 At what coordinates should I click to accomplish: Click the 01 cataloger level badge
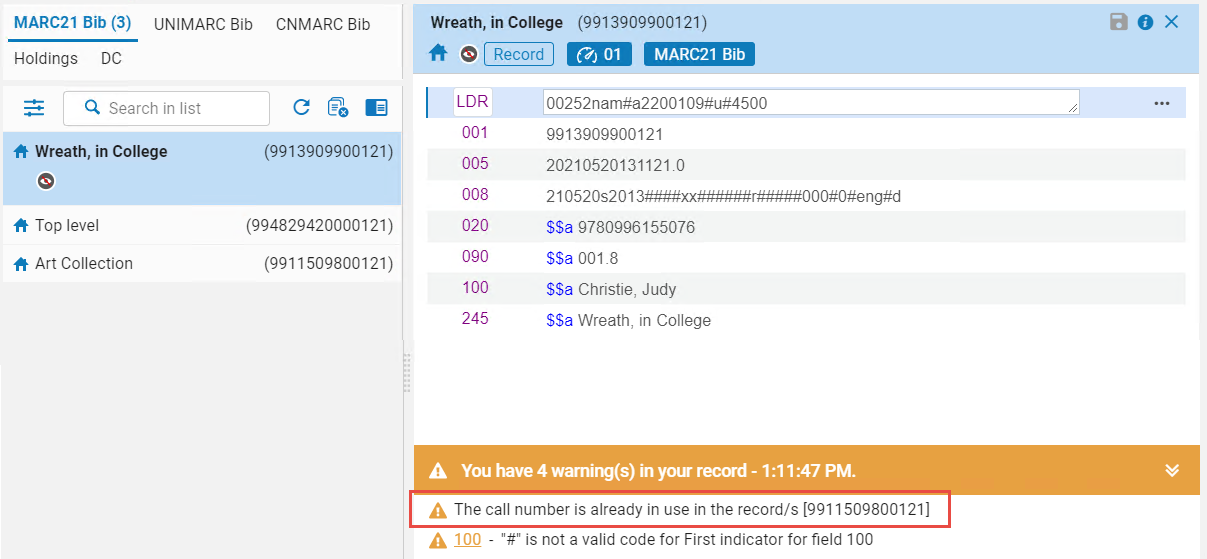(599, 54)
